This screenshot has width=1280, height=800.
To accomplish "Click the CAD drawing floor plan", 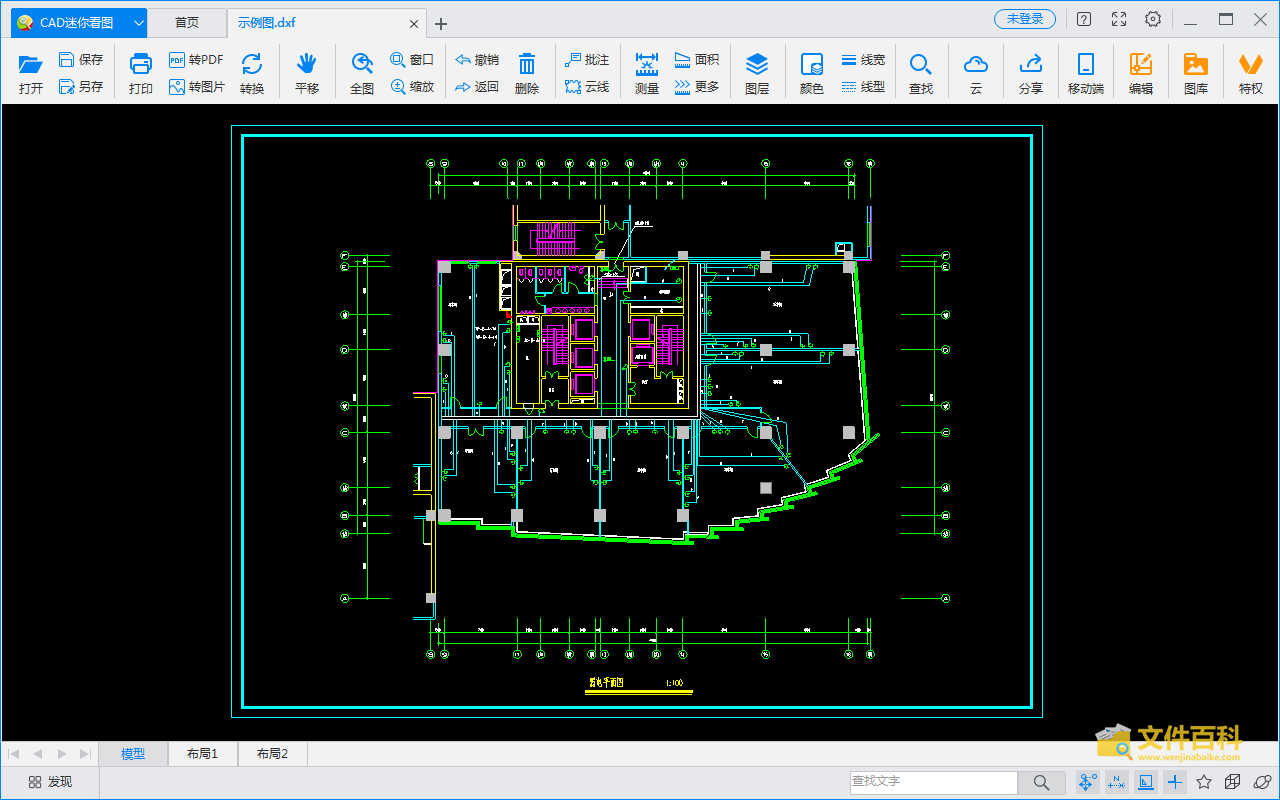I will 637,421.
